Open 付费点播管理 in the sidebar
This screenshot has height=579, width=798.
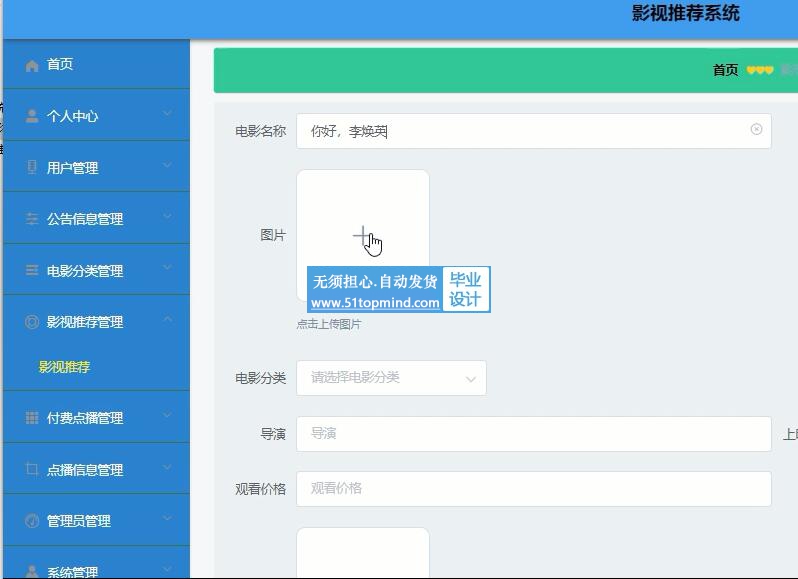(96, 418)
